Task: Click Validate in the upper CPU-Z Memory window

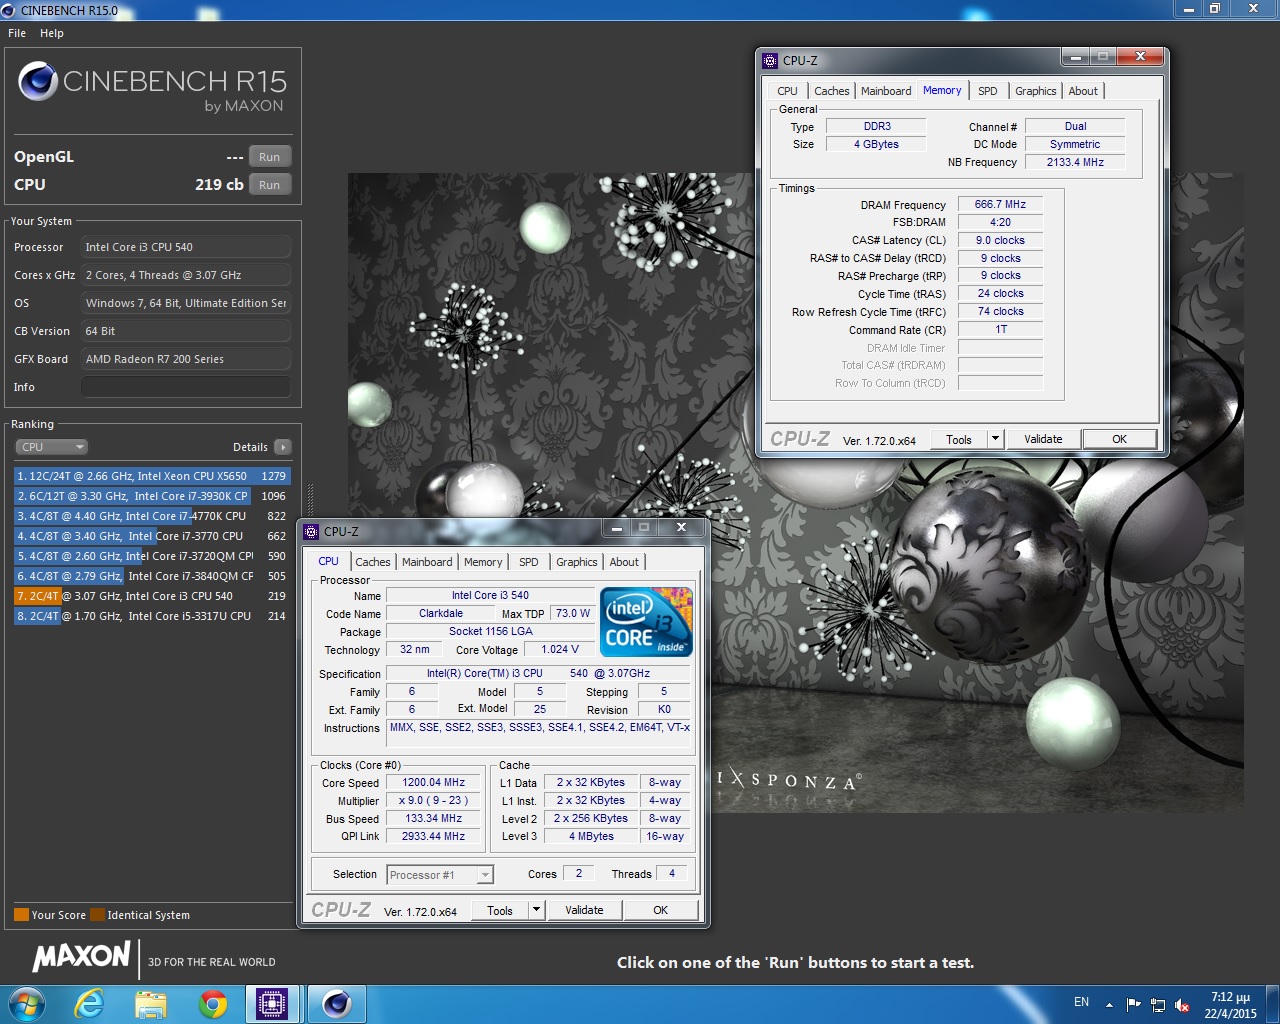Action: click(1043, 439)
